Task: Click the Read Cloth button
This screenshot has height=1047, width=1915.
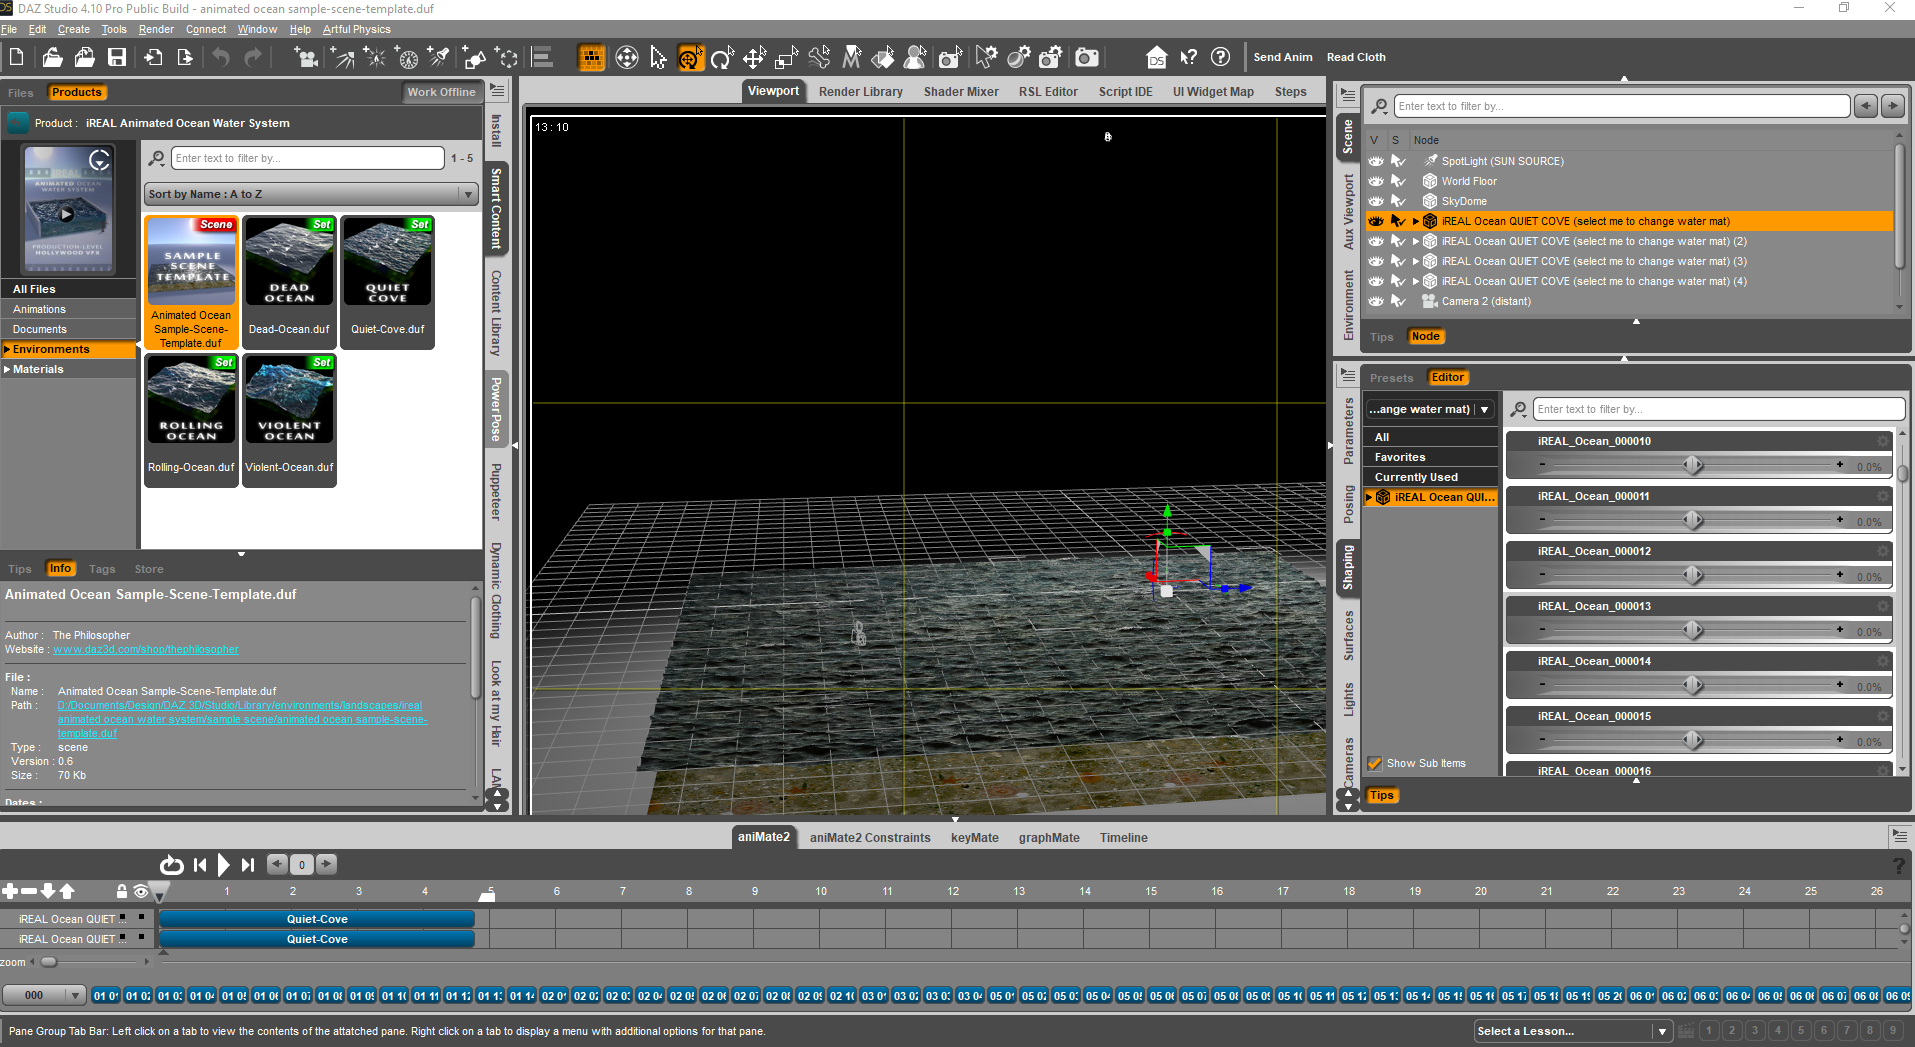Action: click(1356, 57)
